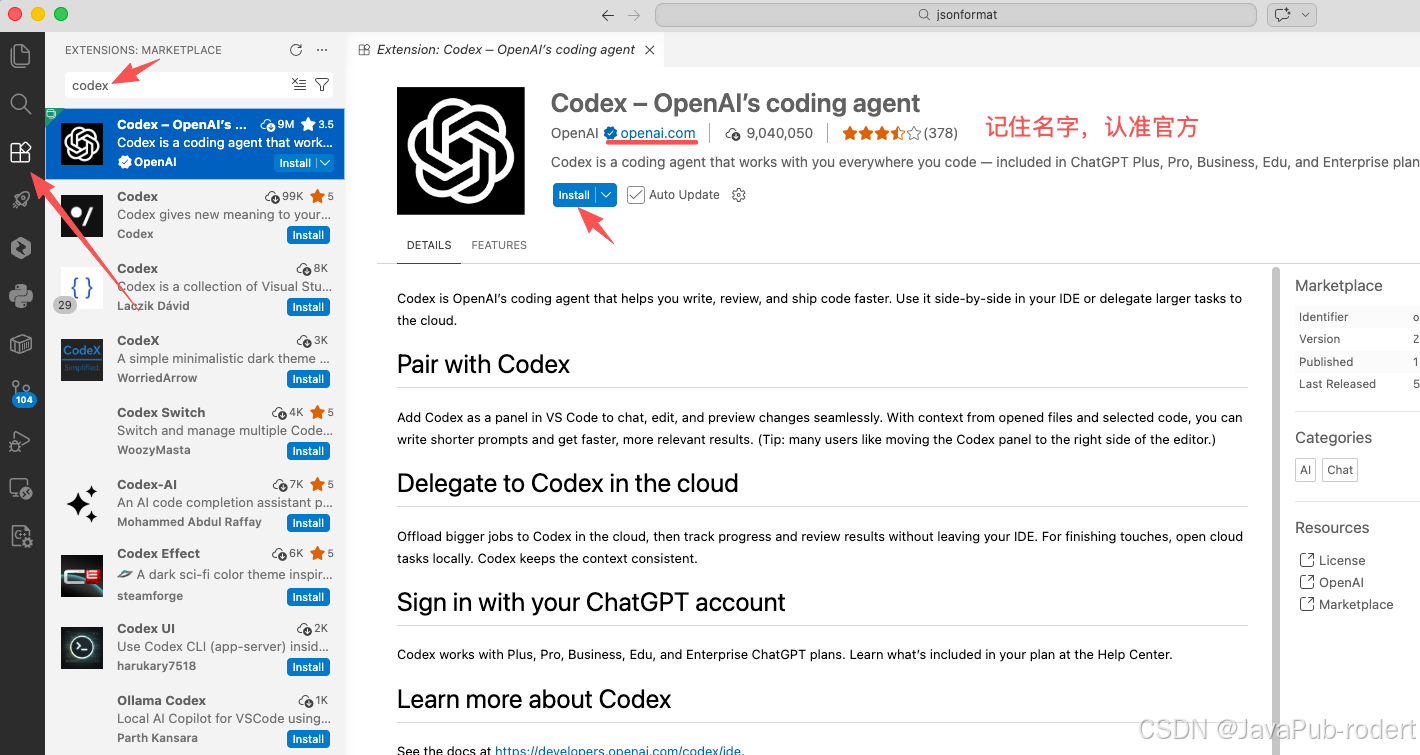Install Codex-AI by Mohammed Abdul Raffay
This screenshot has width=1420, height=755.
coord(308,523)
